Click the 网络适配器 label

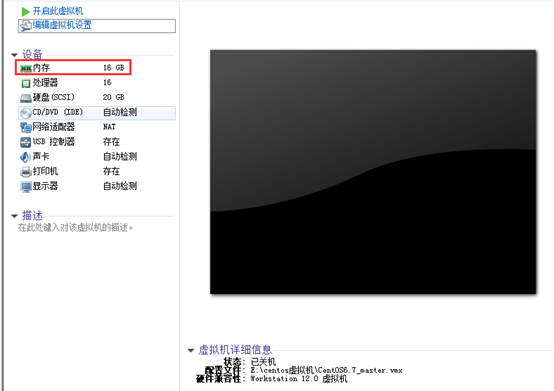coord(54,127)
